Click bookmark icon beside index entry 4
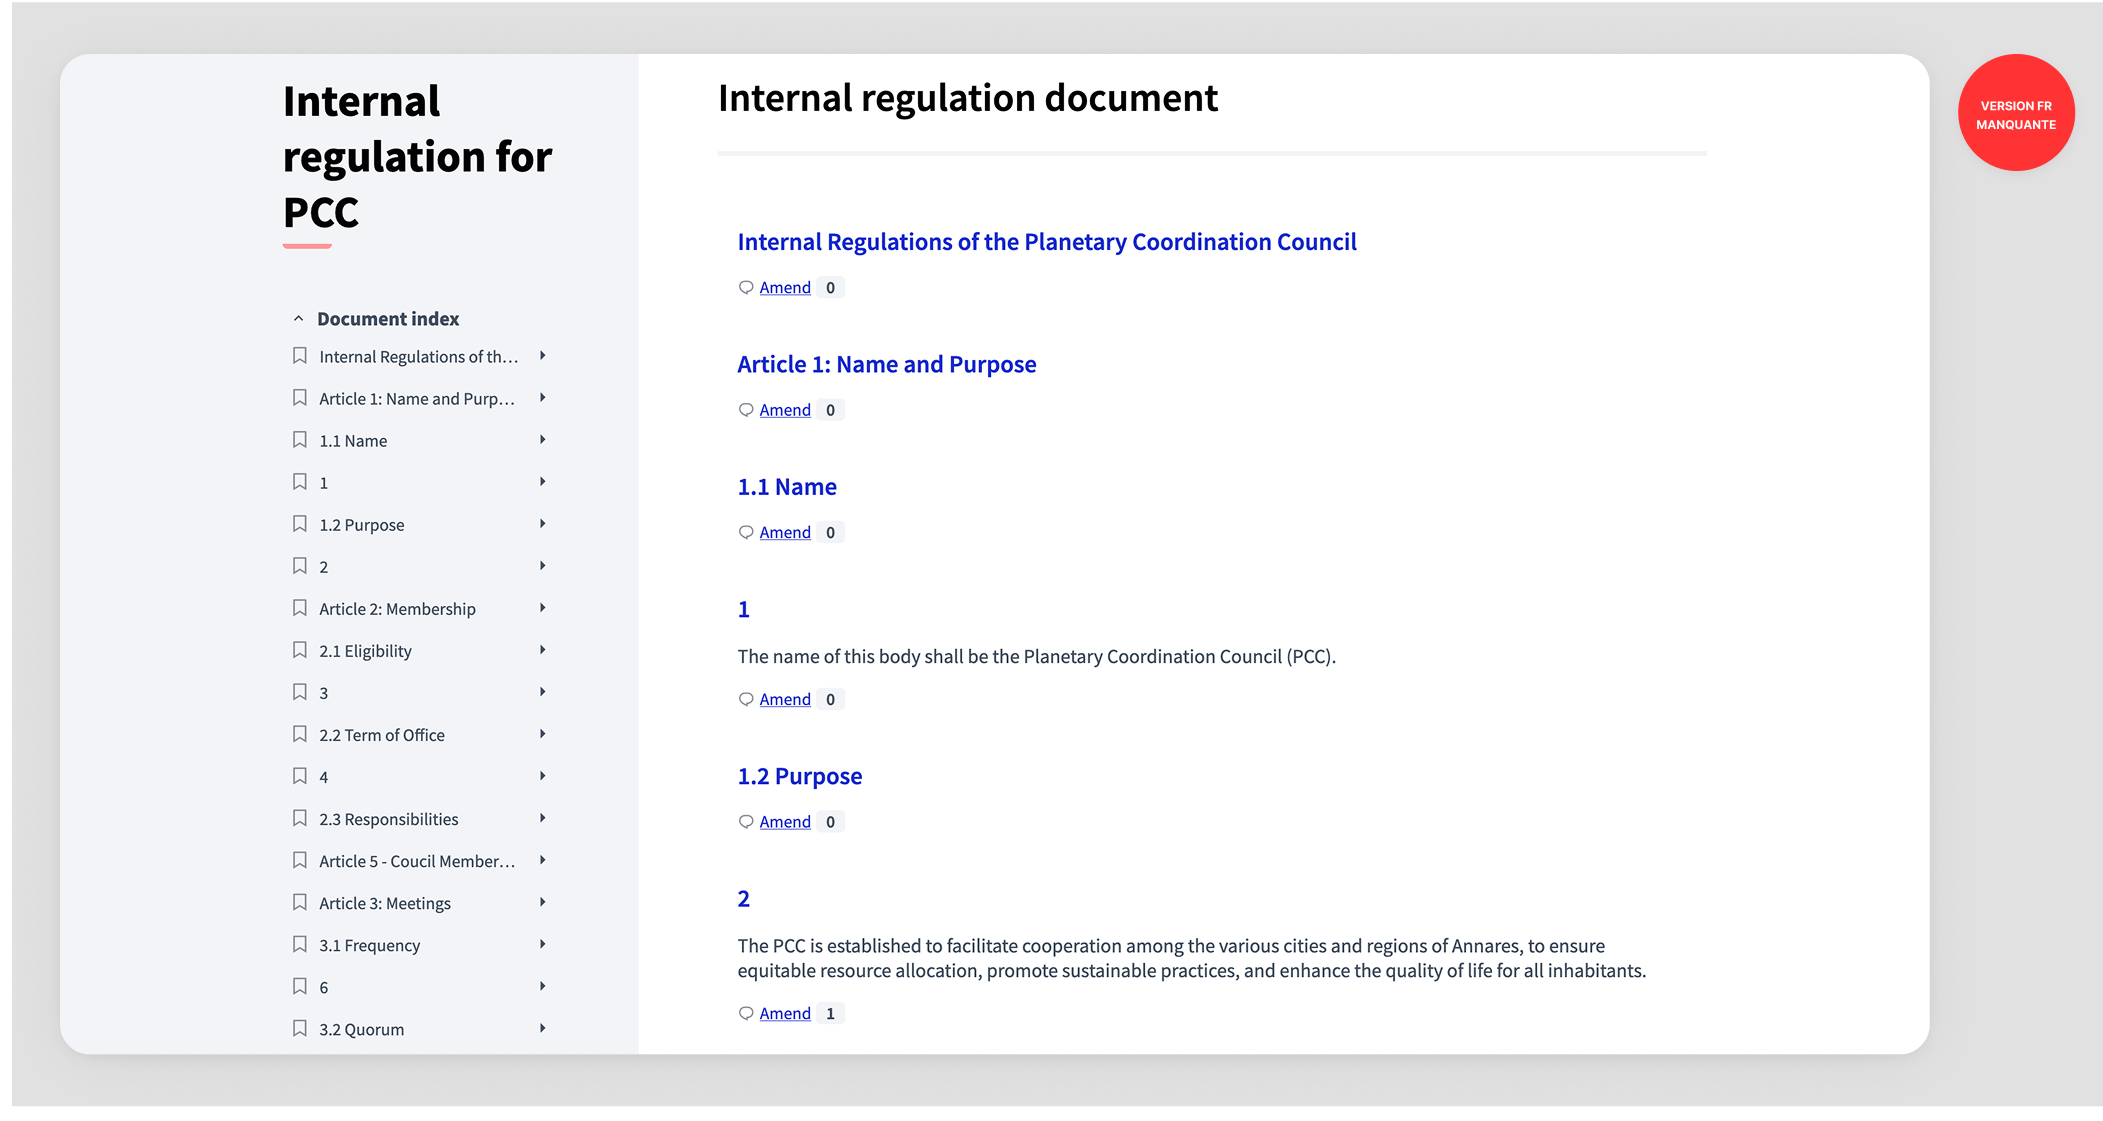This screenshot has width=2103, height=1121. pos(299,776)
